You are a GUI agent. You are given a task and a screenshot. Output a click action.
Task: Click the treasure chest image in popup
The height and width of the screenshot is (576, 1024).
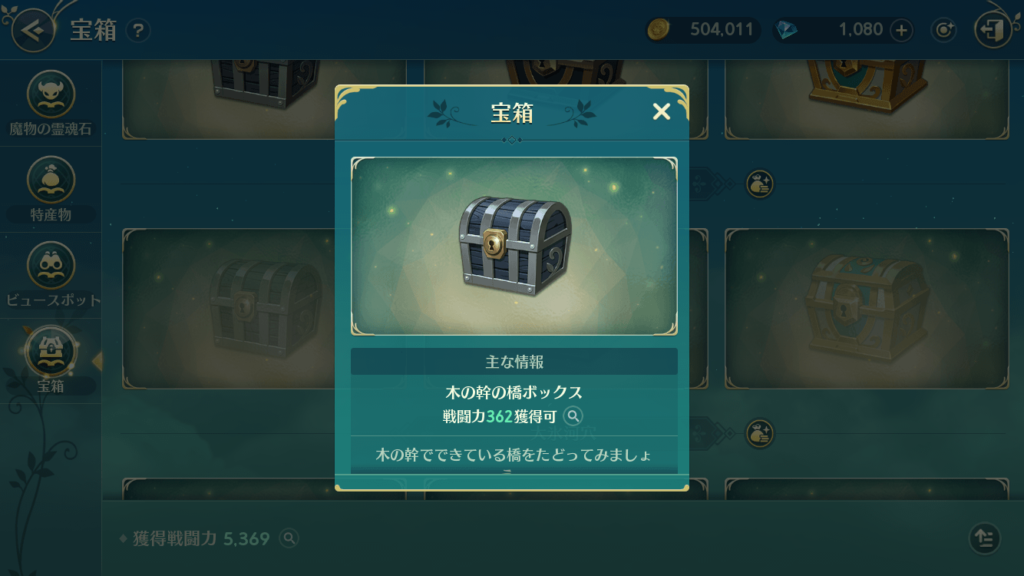coord(514,246)
